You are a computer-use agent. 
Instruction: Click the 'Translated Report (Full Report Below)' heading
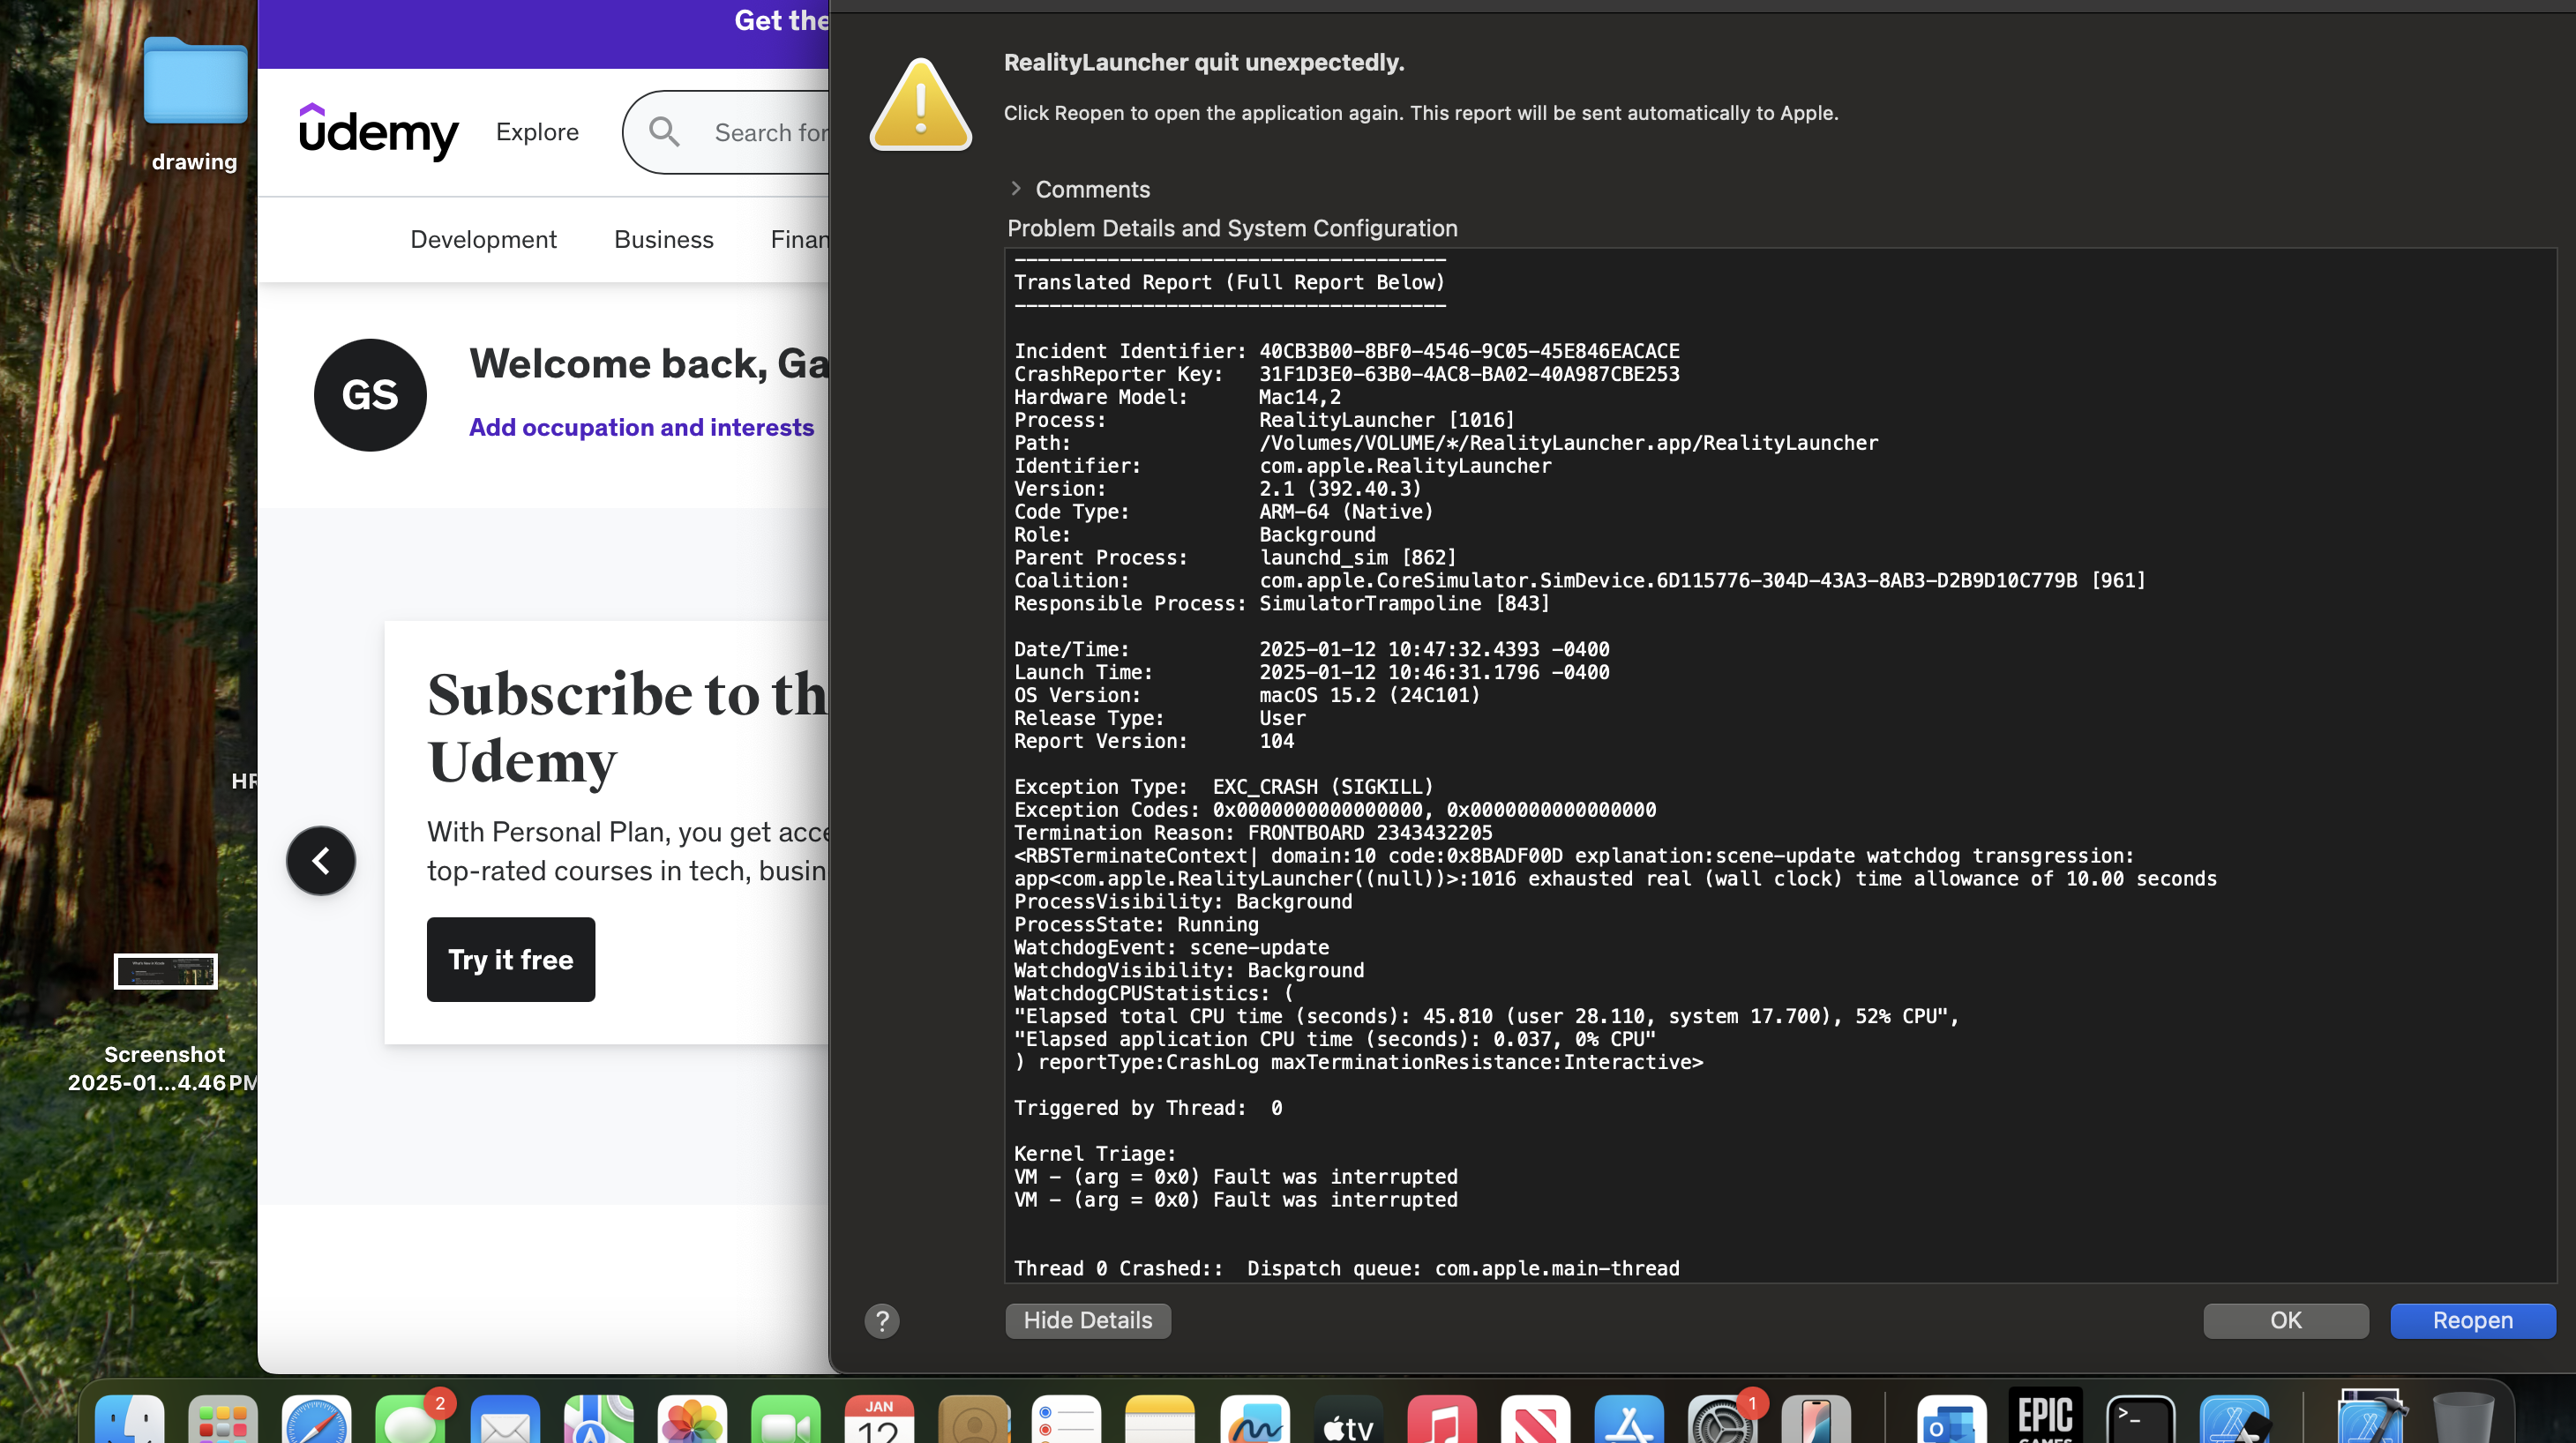(1229, 282)
